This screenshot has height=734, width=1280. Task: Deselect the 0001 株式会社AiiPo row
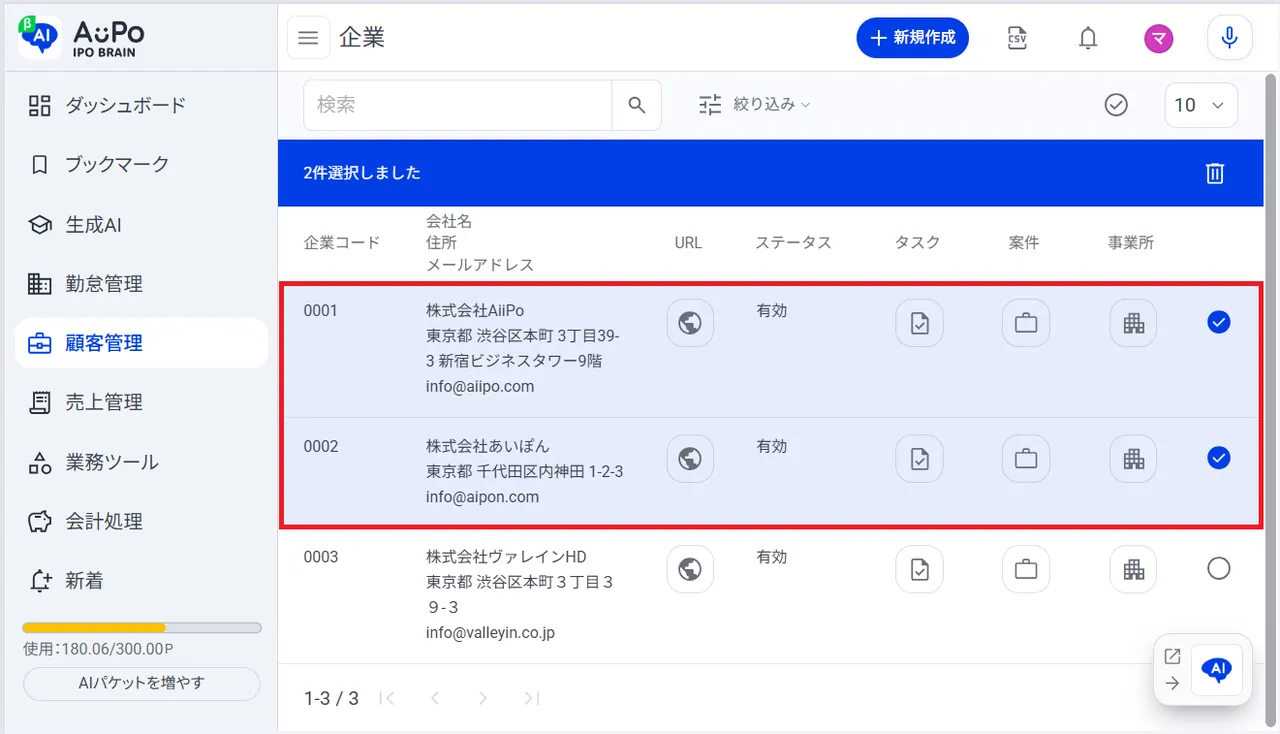click(x=1218, y=322)
